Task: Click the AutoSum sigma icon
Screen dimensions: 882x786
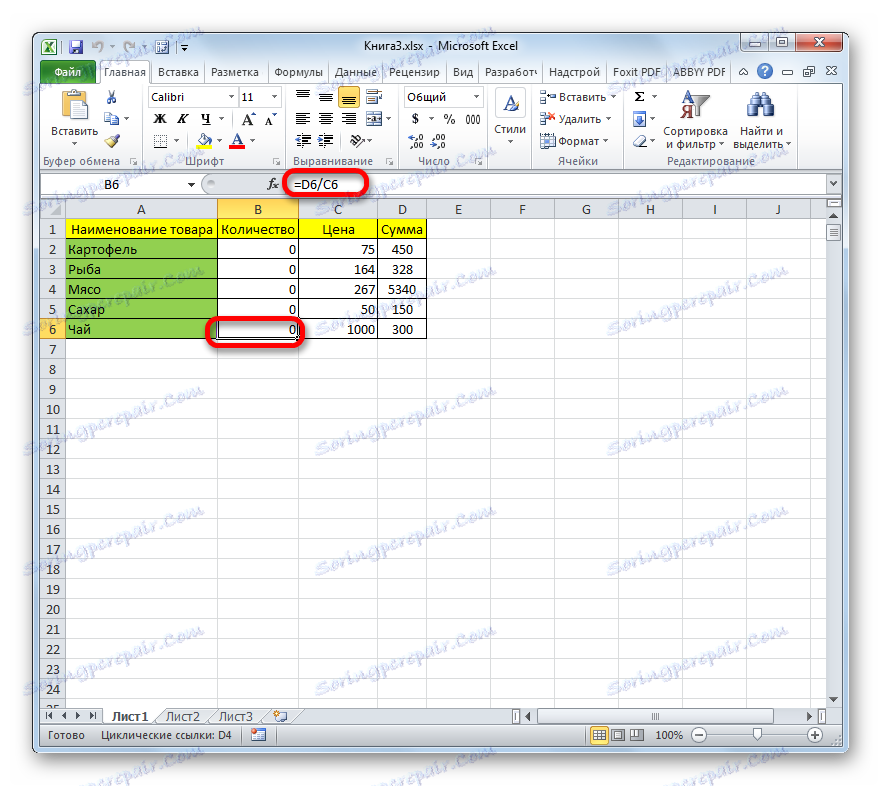Action: tap(640, 97)
